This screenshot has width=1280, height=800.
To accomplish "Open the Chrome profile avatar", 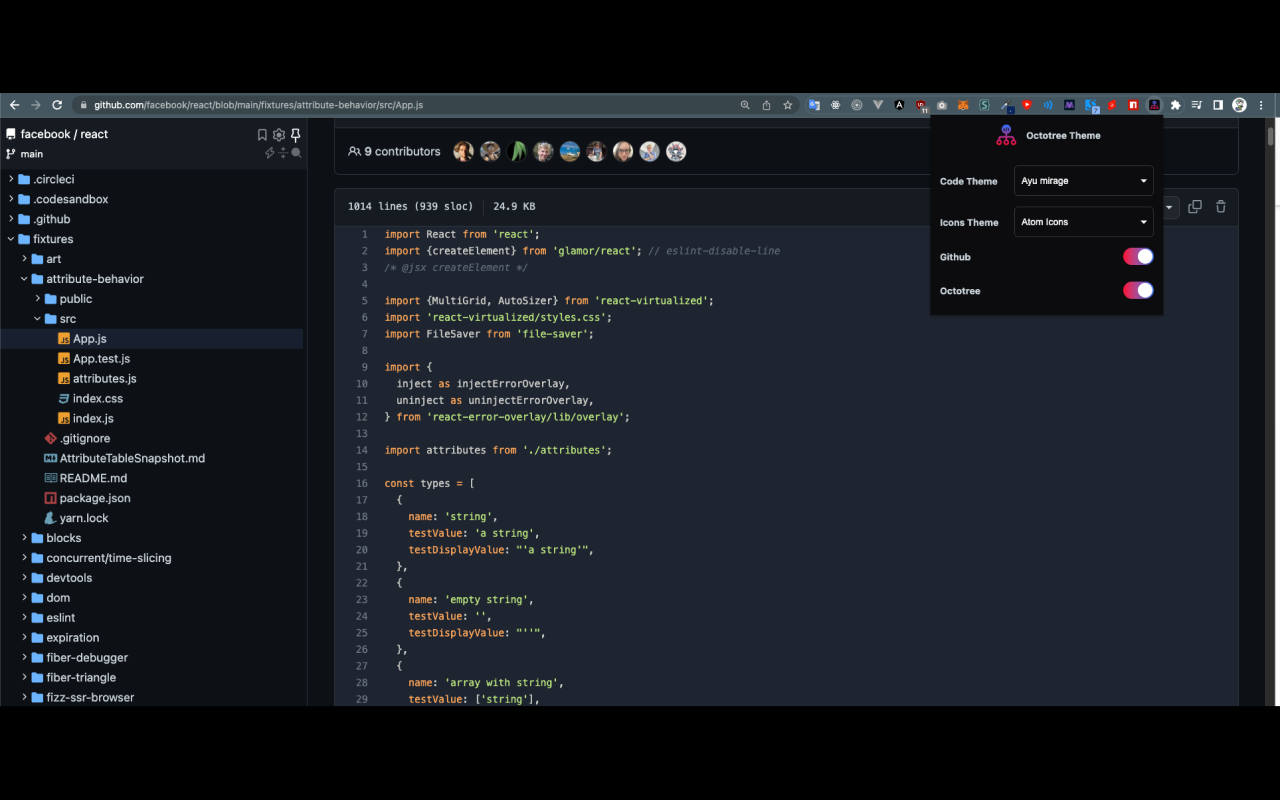I will pos(1240,105).
